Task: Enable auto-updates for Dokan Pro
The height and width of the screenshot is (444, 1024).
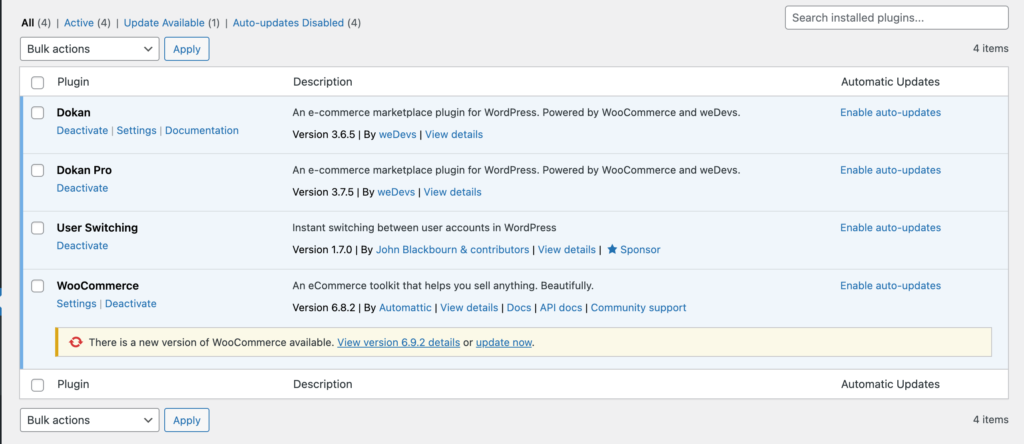Action: pyautogui.click(x=890, y=170)
